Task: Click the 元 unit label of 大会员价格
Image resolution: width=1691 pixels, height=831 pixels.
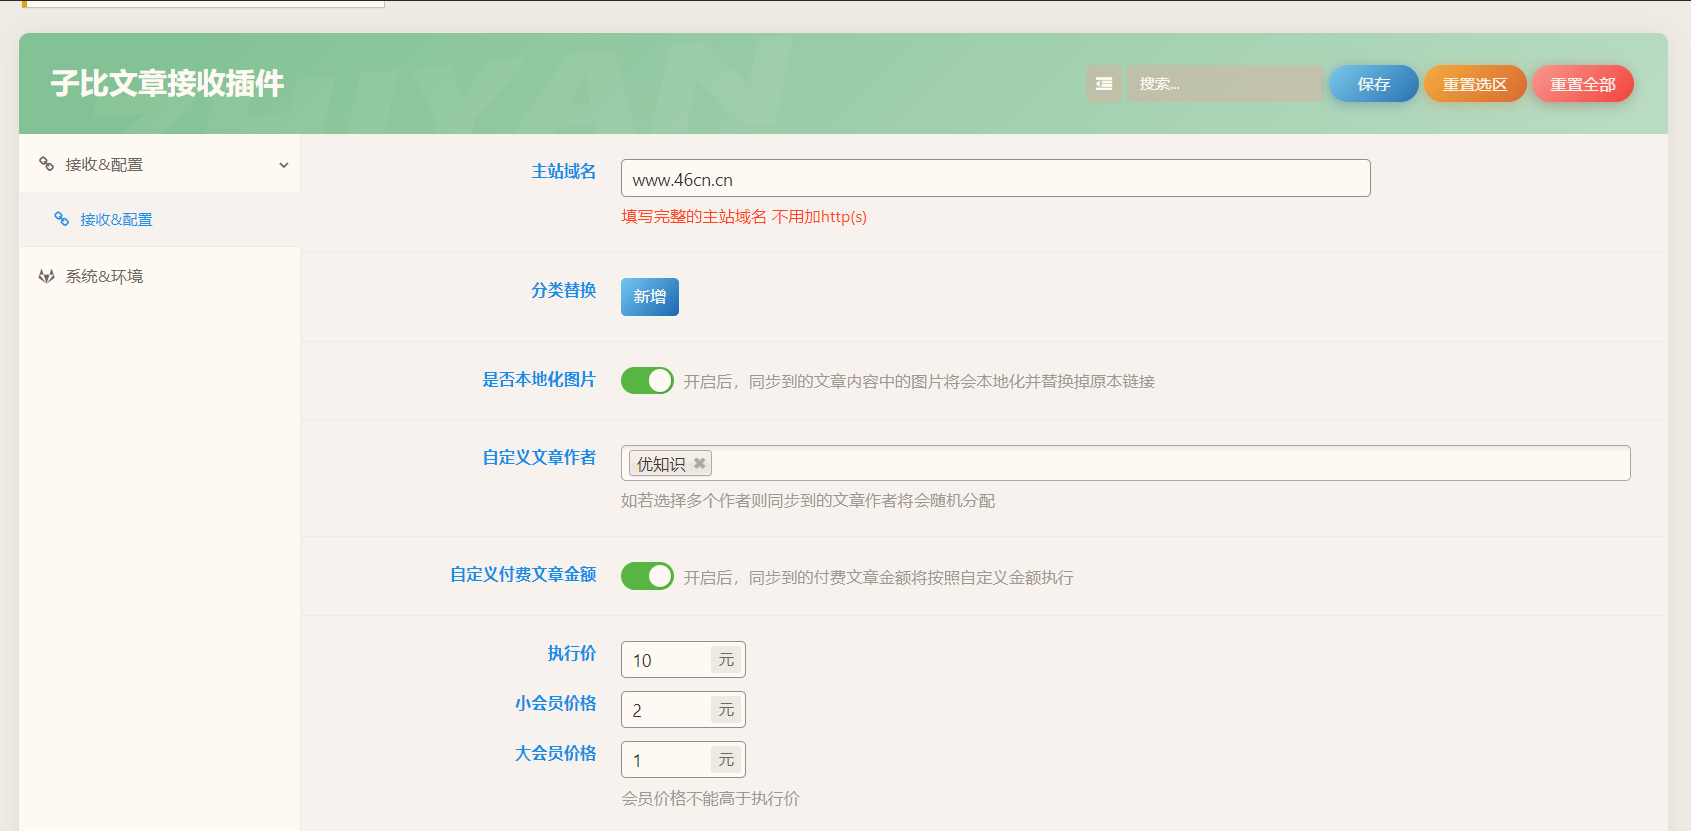Action: coord(726,760)
